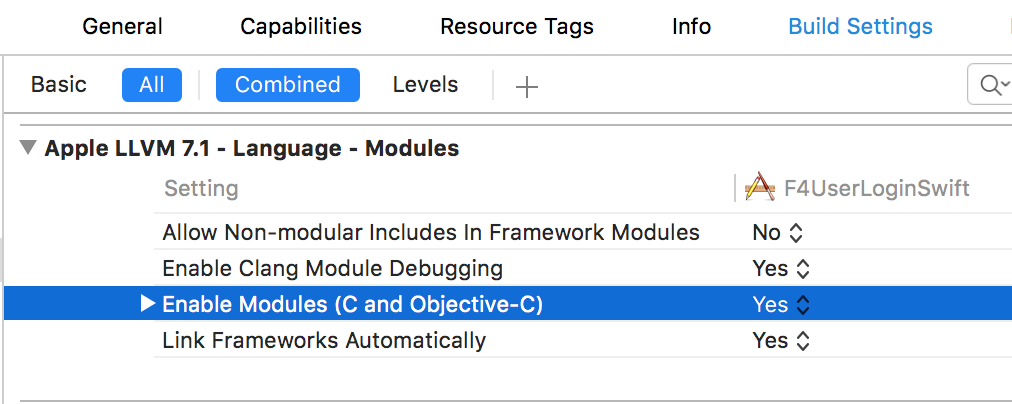The height and width of the screenshot is (404, 1012).
Task: Select the Build Settings tab
Action: (860, 26)
